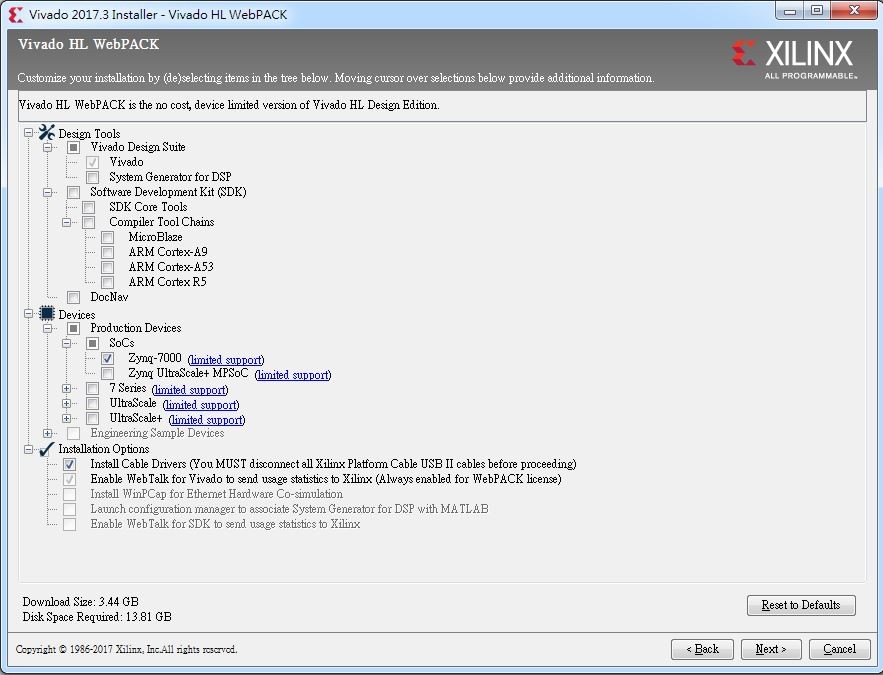The width and height of the screenshot is (883, 675).
Task: Check the ARM Cortex-A53 box
Action: 108,267
